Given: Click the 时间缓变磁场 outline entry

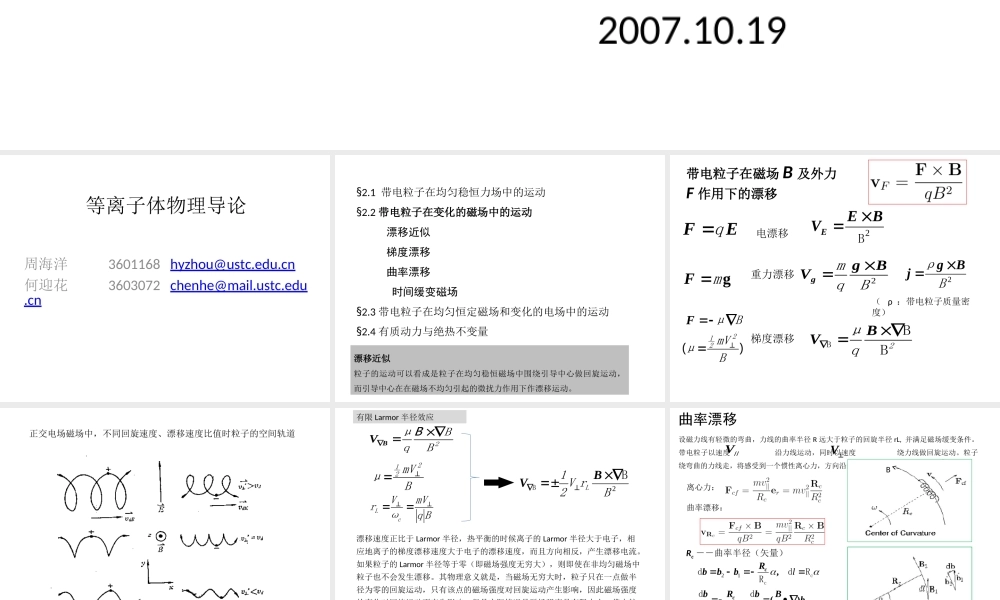Looking at the screenshot, I should pyautogui.click(x=425, y=291).
